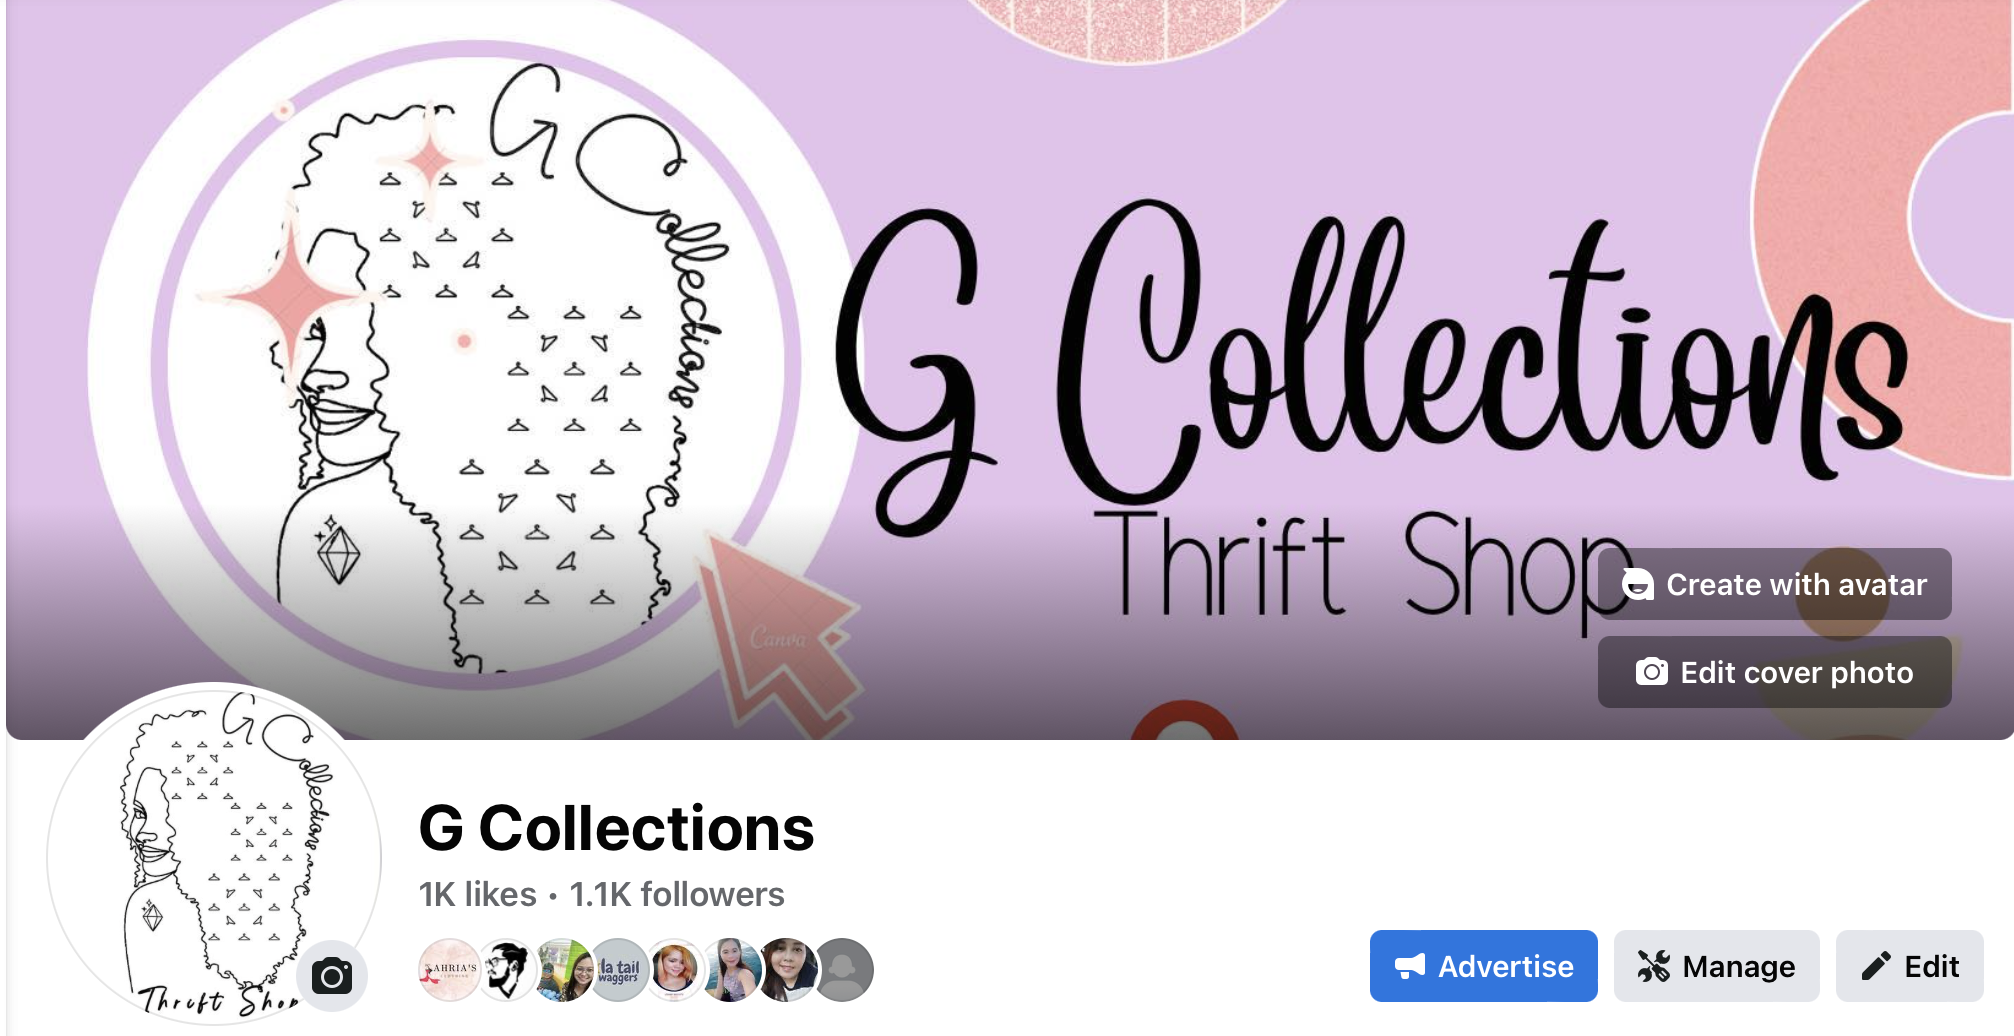
Task: Click Create with avatar button
Action: click(x=1774, y=584)
